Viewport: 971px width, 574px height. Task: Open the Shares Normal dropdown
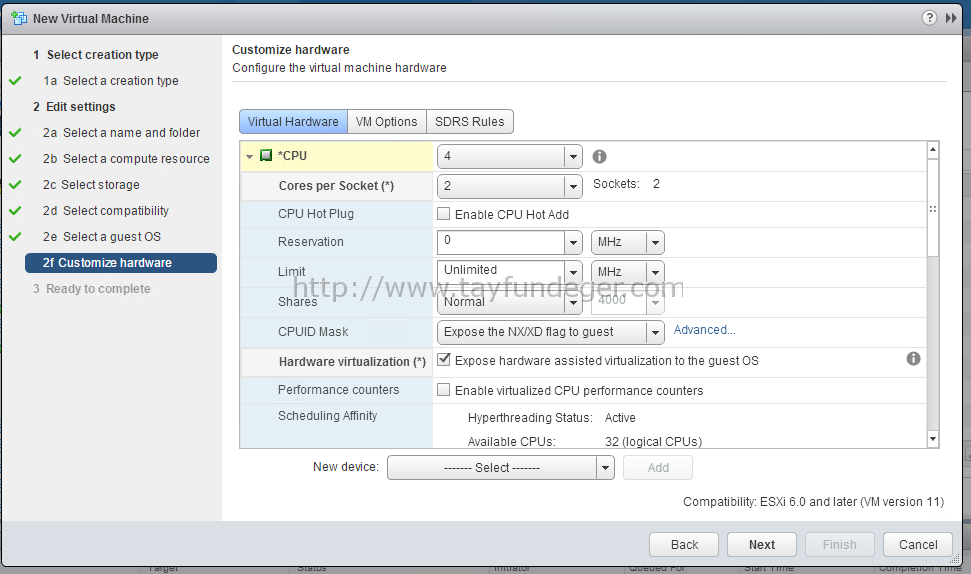(x=573, y=302)
